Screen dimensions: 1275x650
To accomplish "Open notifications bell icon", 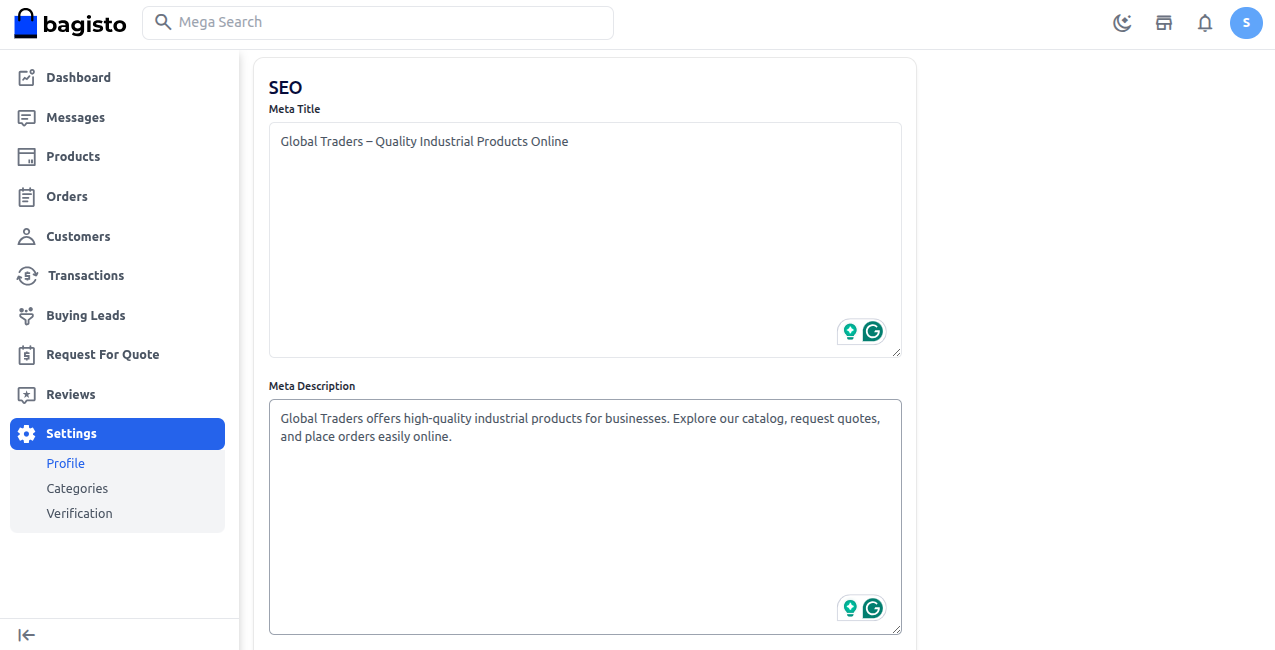I will [x=1205, y=23].
